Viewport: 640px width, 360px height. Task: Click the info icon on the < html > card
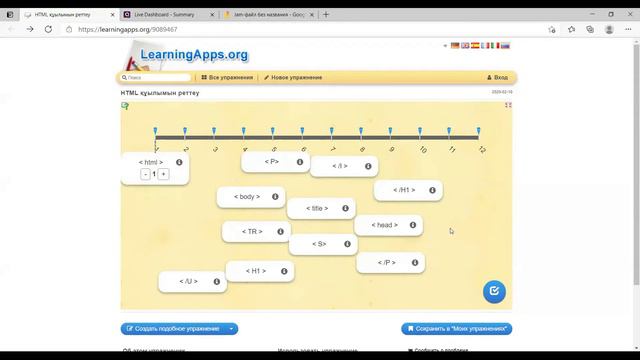tap(179, 162)
